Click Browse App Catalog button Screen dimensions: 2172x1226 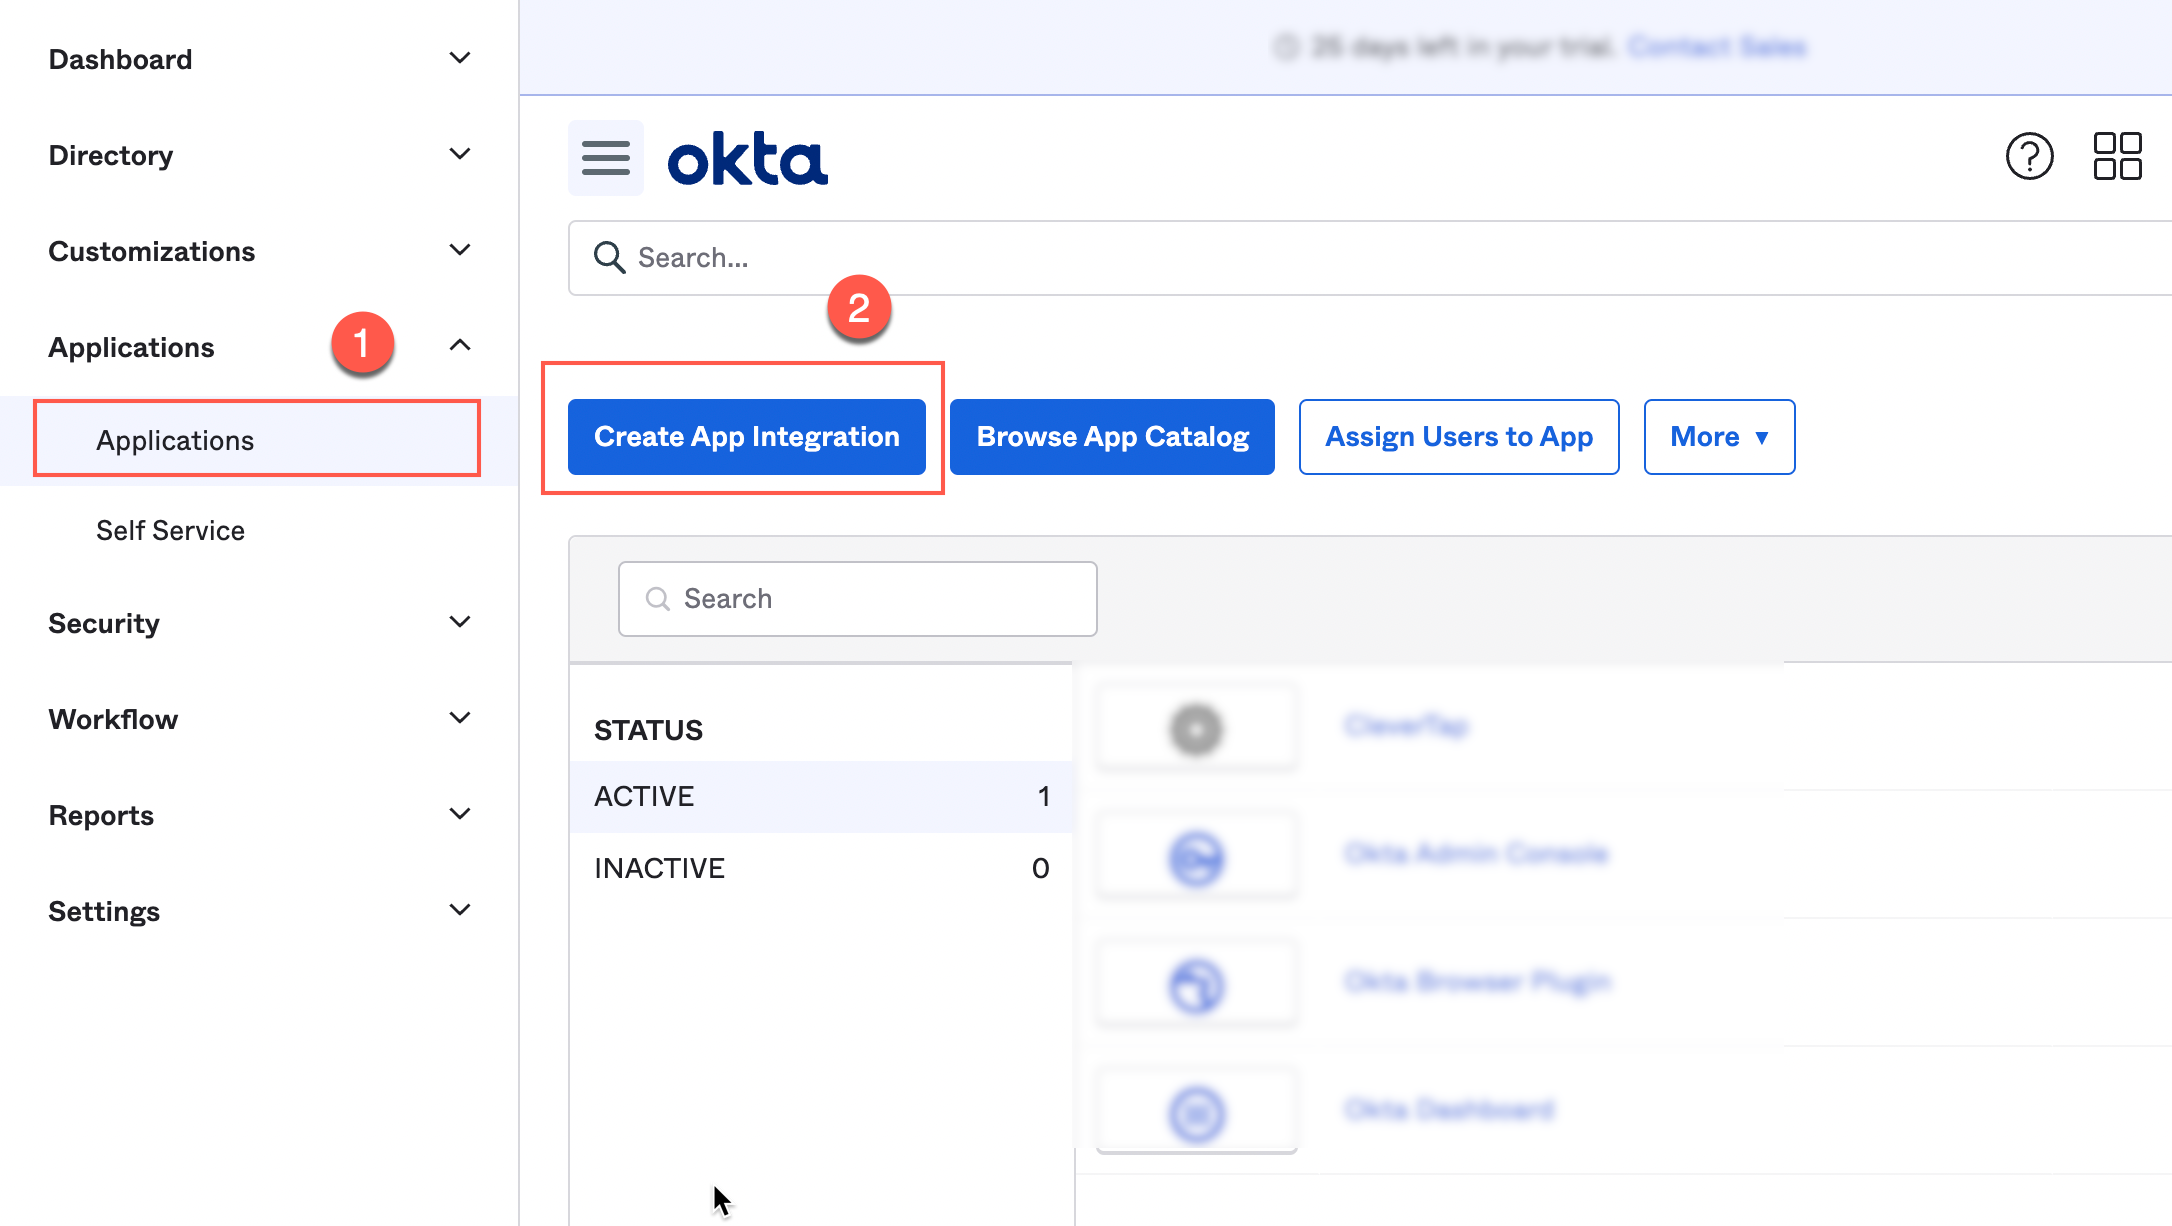click(1112, 437)
